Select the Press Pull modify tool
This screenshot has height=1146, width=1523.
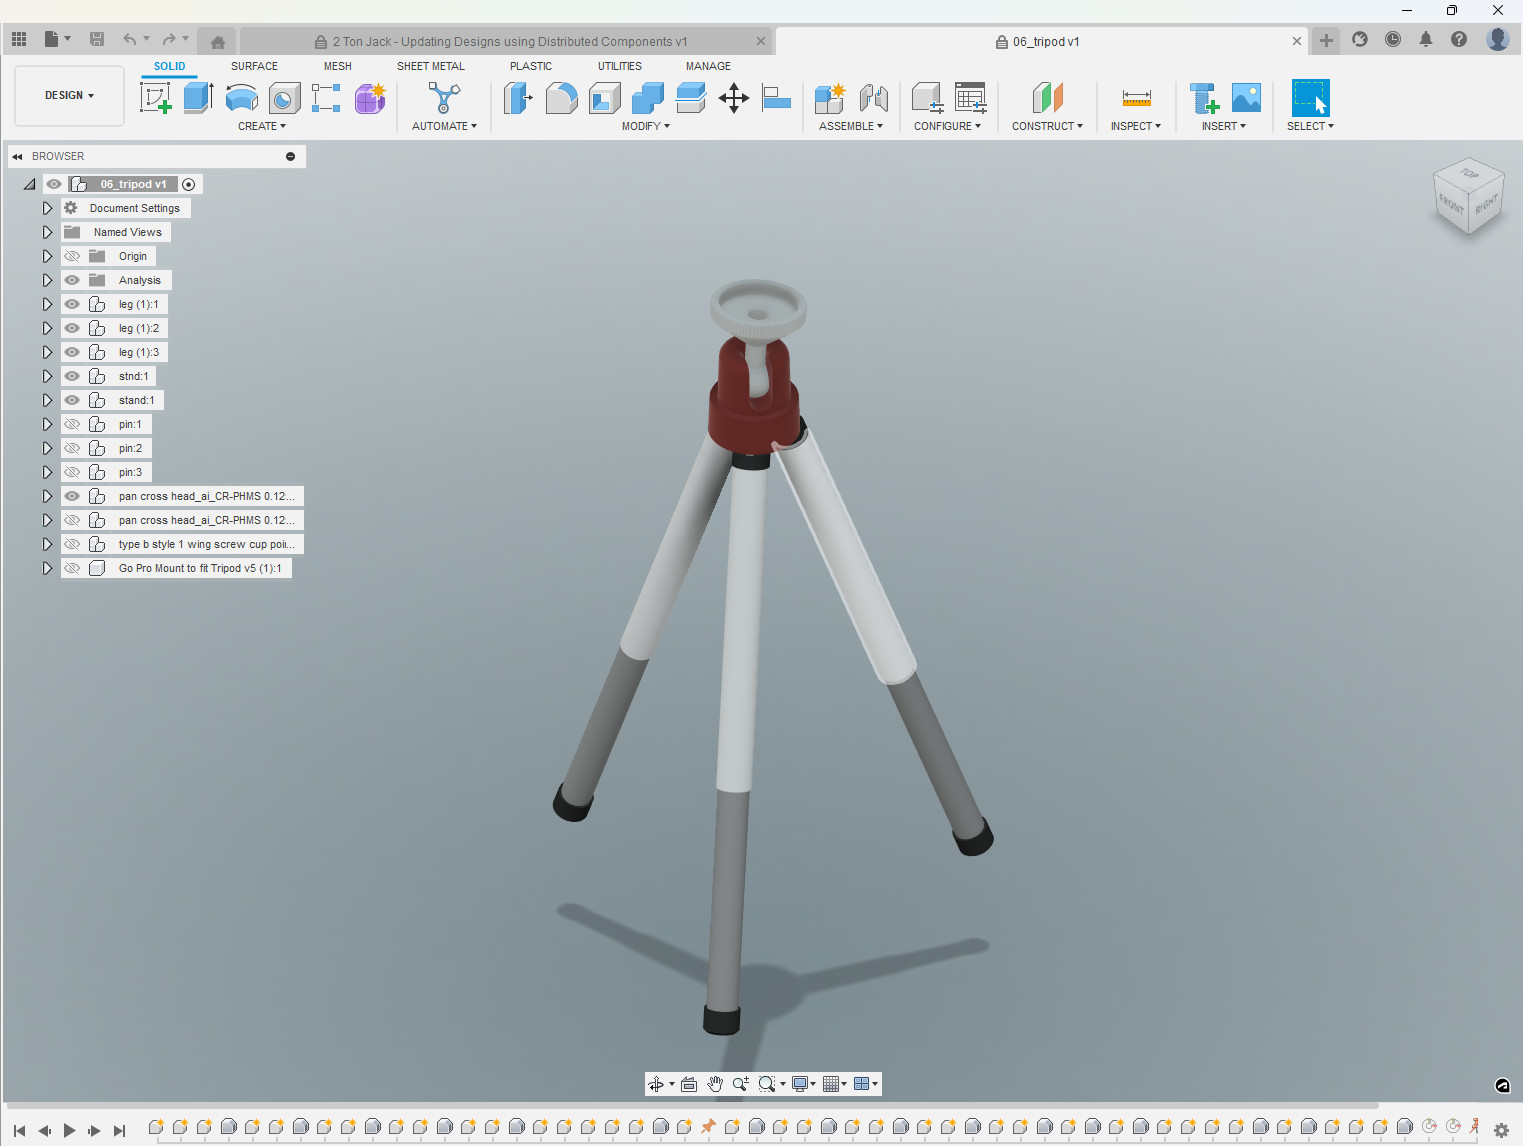[518, 98]
